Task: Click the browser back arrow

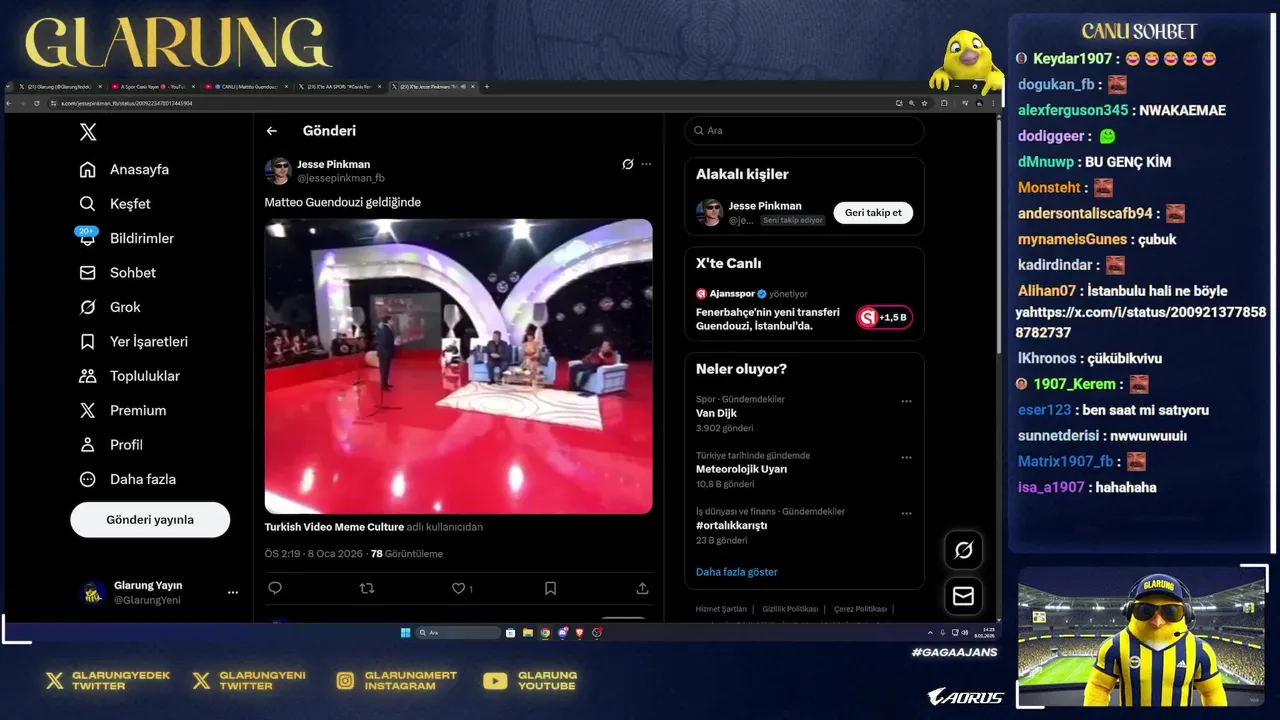Action: tap(10, 103)
